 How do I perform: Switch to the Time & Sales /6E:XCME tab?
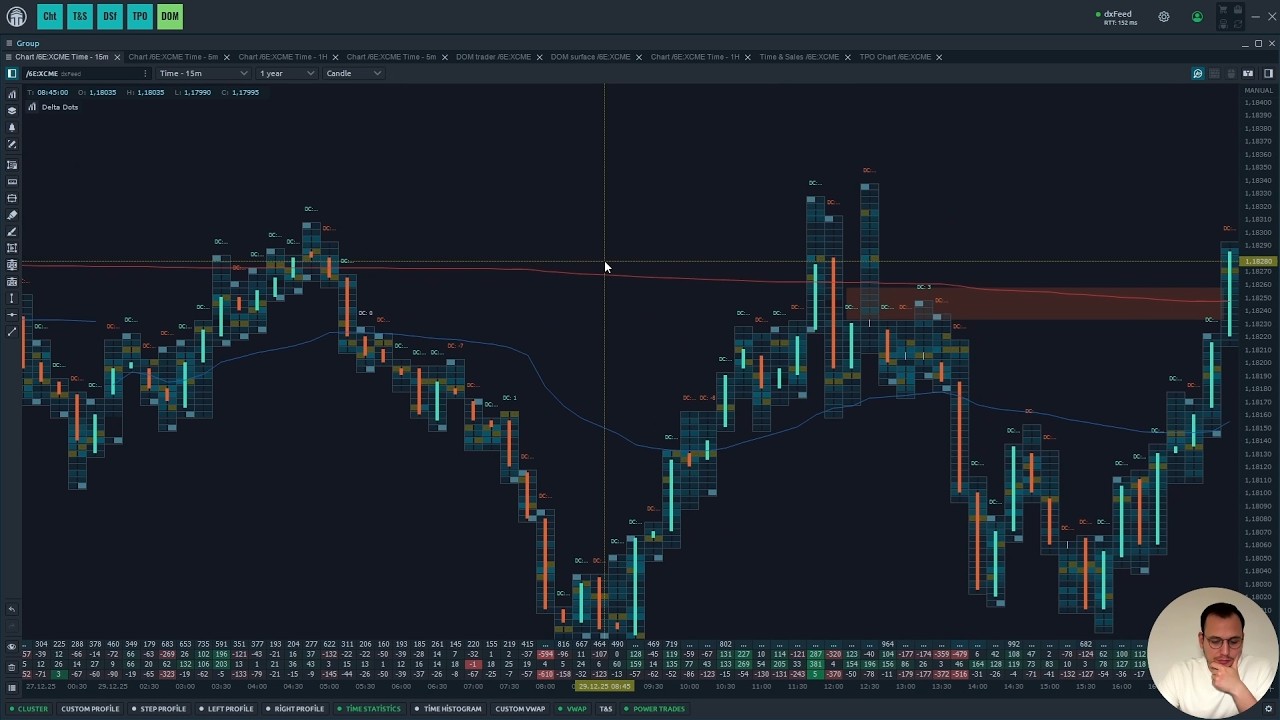799,57
